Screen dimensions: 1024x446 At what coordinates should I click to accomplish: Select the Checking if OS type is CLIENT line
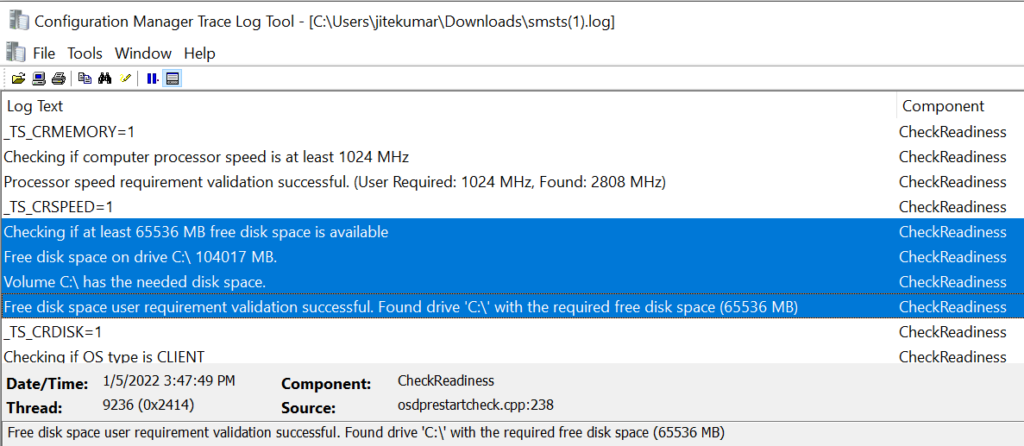click(512, 355)
